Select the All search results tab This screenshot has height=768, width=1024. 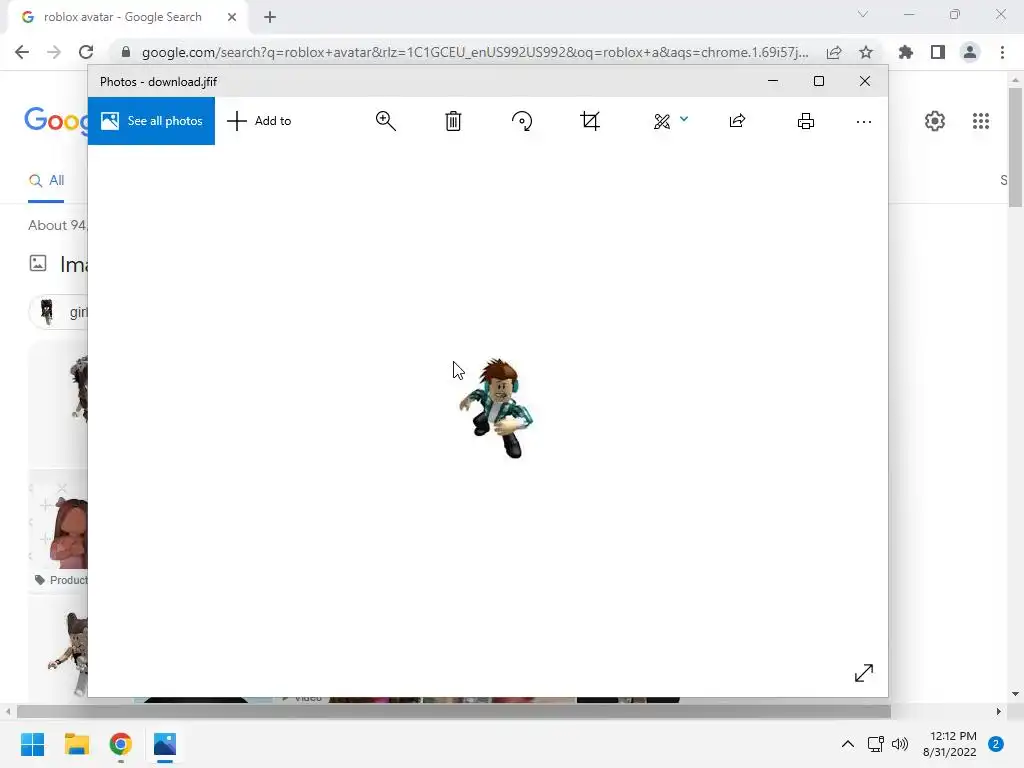pyautogui.click(x=46, y=180)
